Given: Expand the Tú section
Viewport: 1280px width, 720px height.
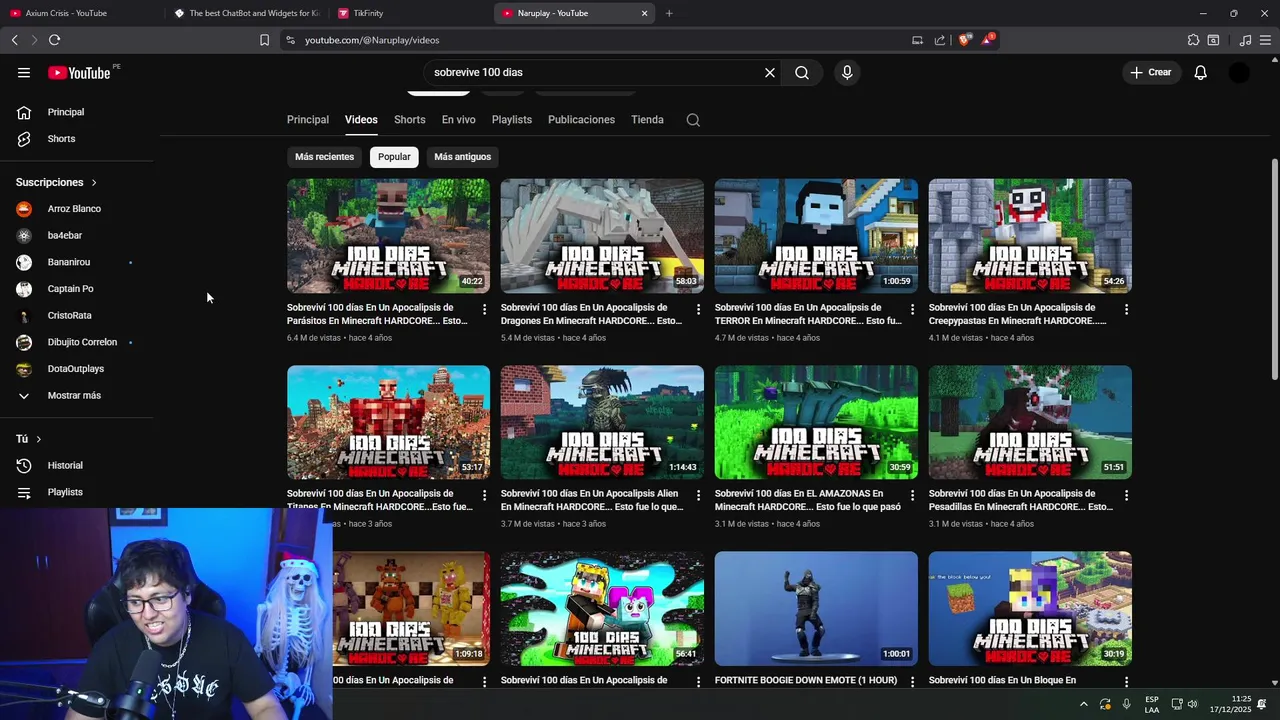Looking at the screenshot, I should (29, 439).
